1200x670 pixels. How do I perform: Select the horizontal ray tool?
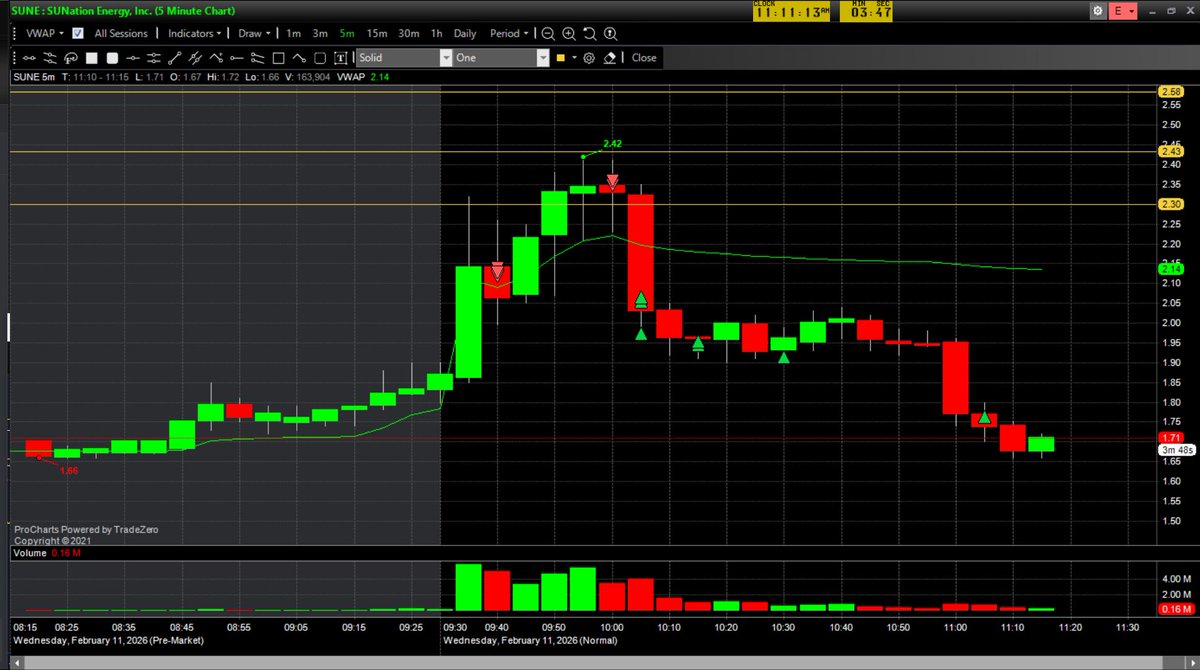(x=236, y=58)
